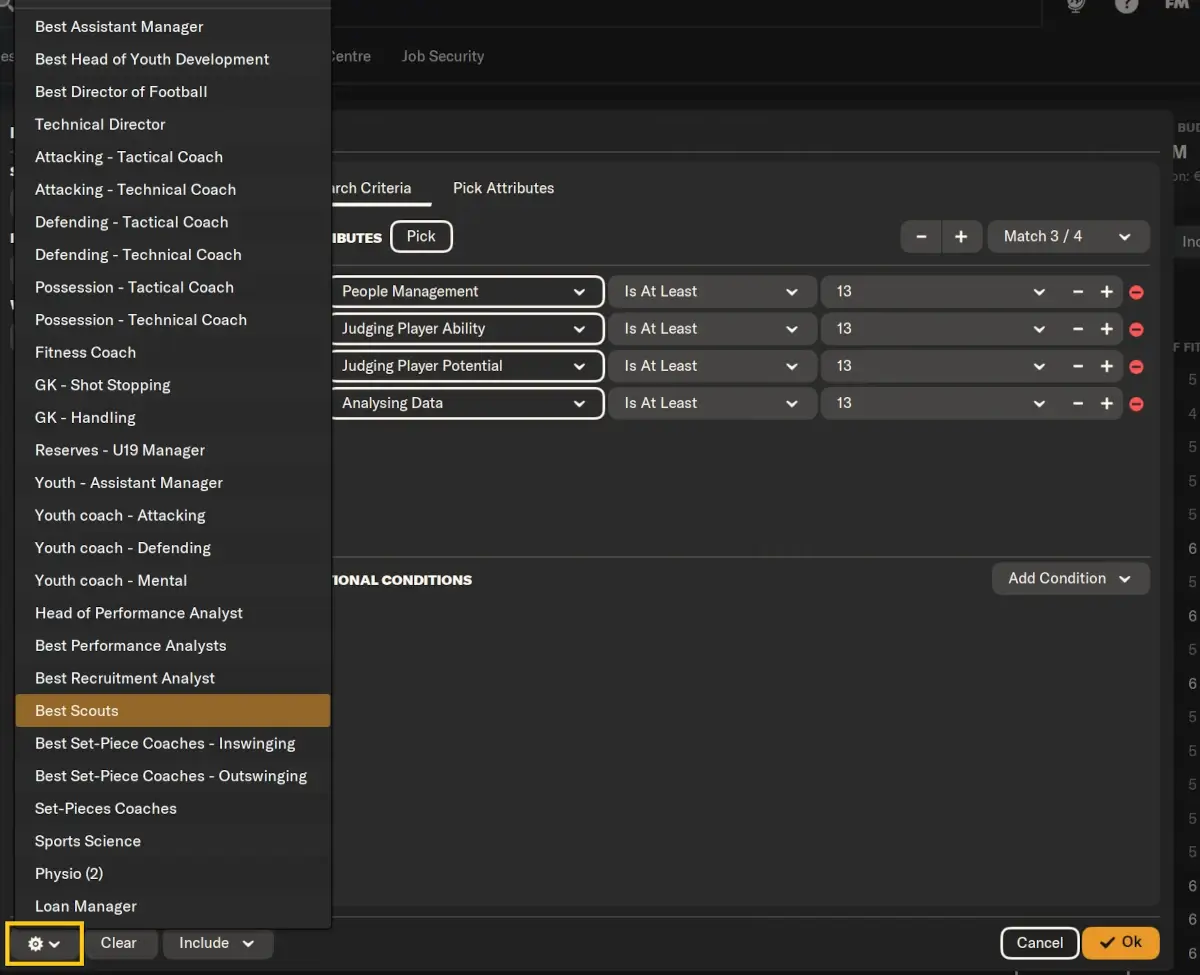Remove the Judging Player Potential row

click(1136, 367)
